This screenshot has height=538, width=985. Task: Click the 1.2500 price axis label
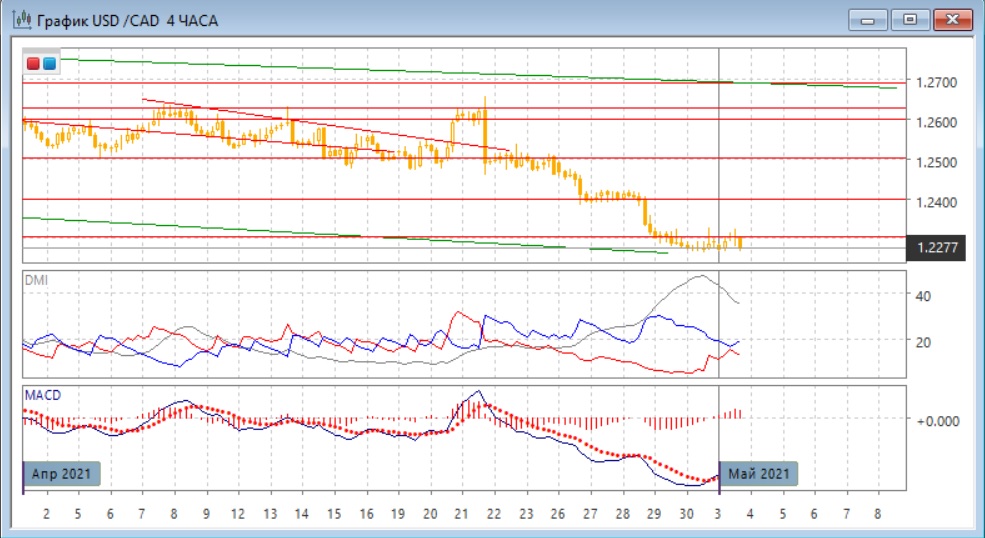938,162
